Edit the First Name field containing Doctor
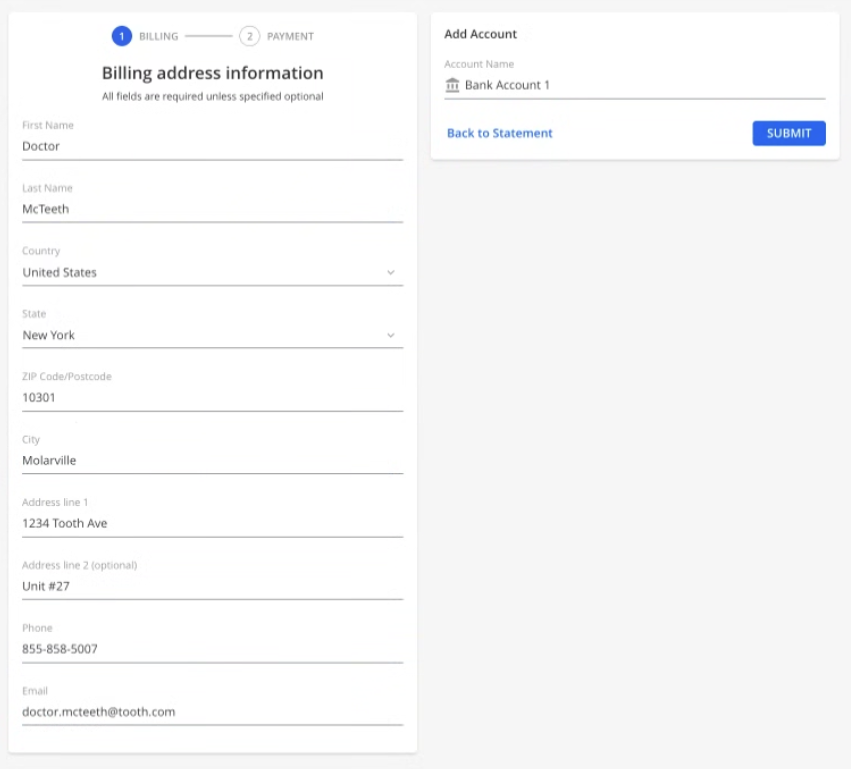The height and width of the screenshot is (769, 851). pos(212,147)
